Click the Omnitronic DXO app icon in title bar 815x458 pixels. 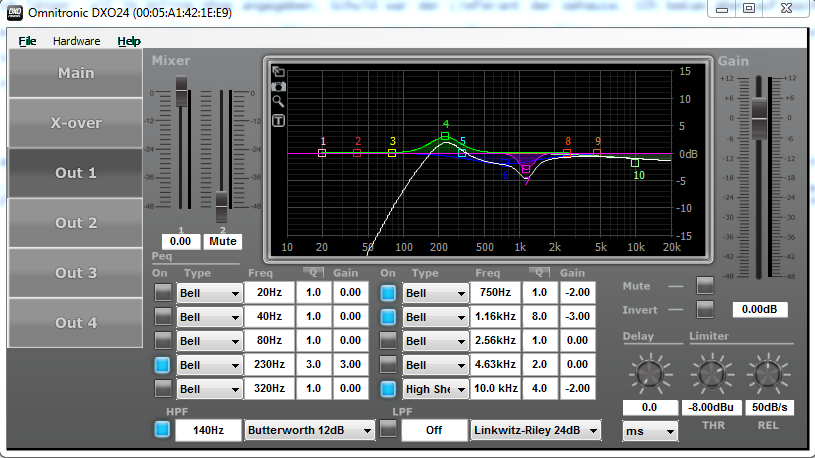tap(15, 12)
